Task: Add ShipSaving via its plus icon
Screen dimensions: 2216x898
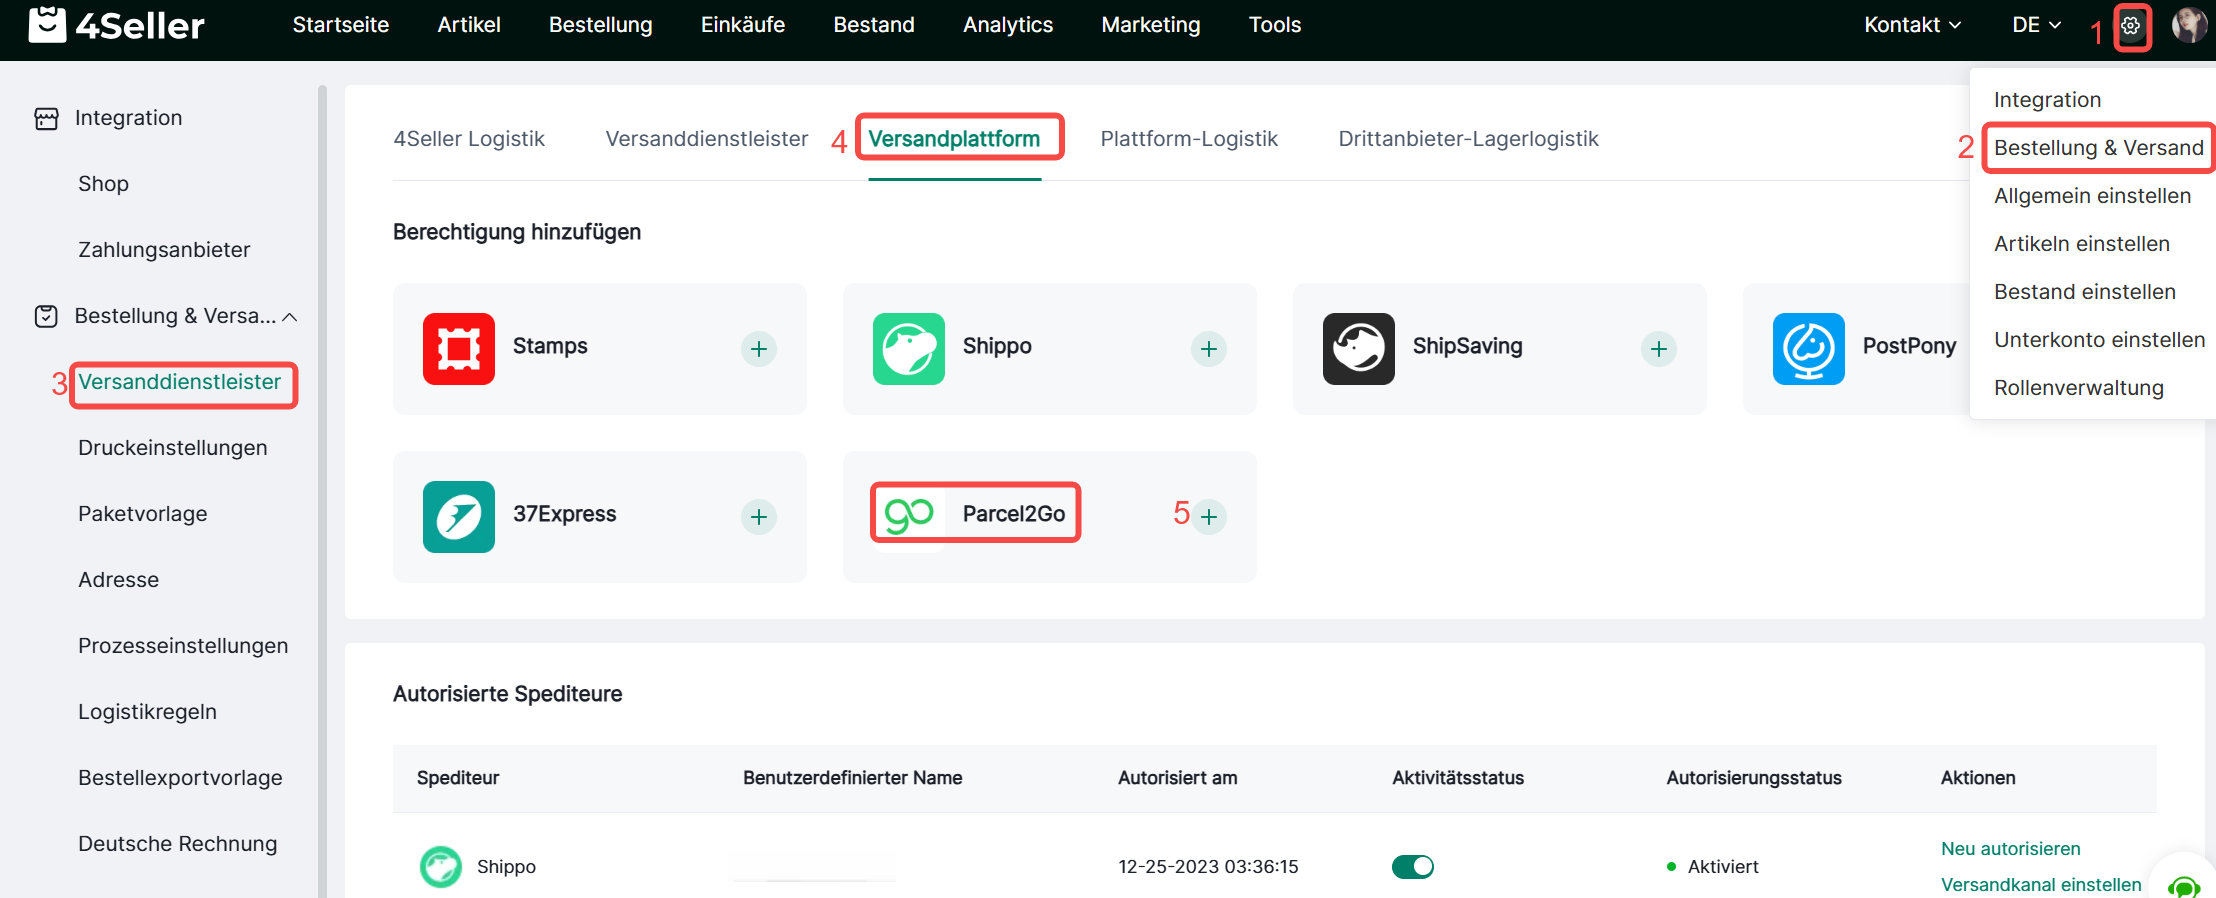Action: 1658,349
